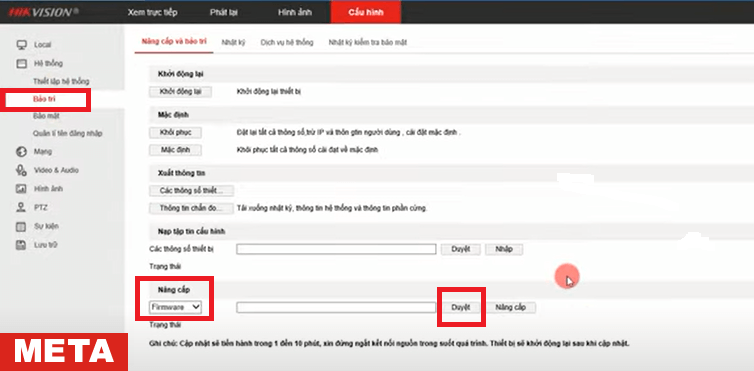The height and width of the screenshot is (371, 754).
Task: Open Nhật ký kiểm tra bảo mật tab
Action: coord(368,42)
